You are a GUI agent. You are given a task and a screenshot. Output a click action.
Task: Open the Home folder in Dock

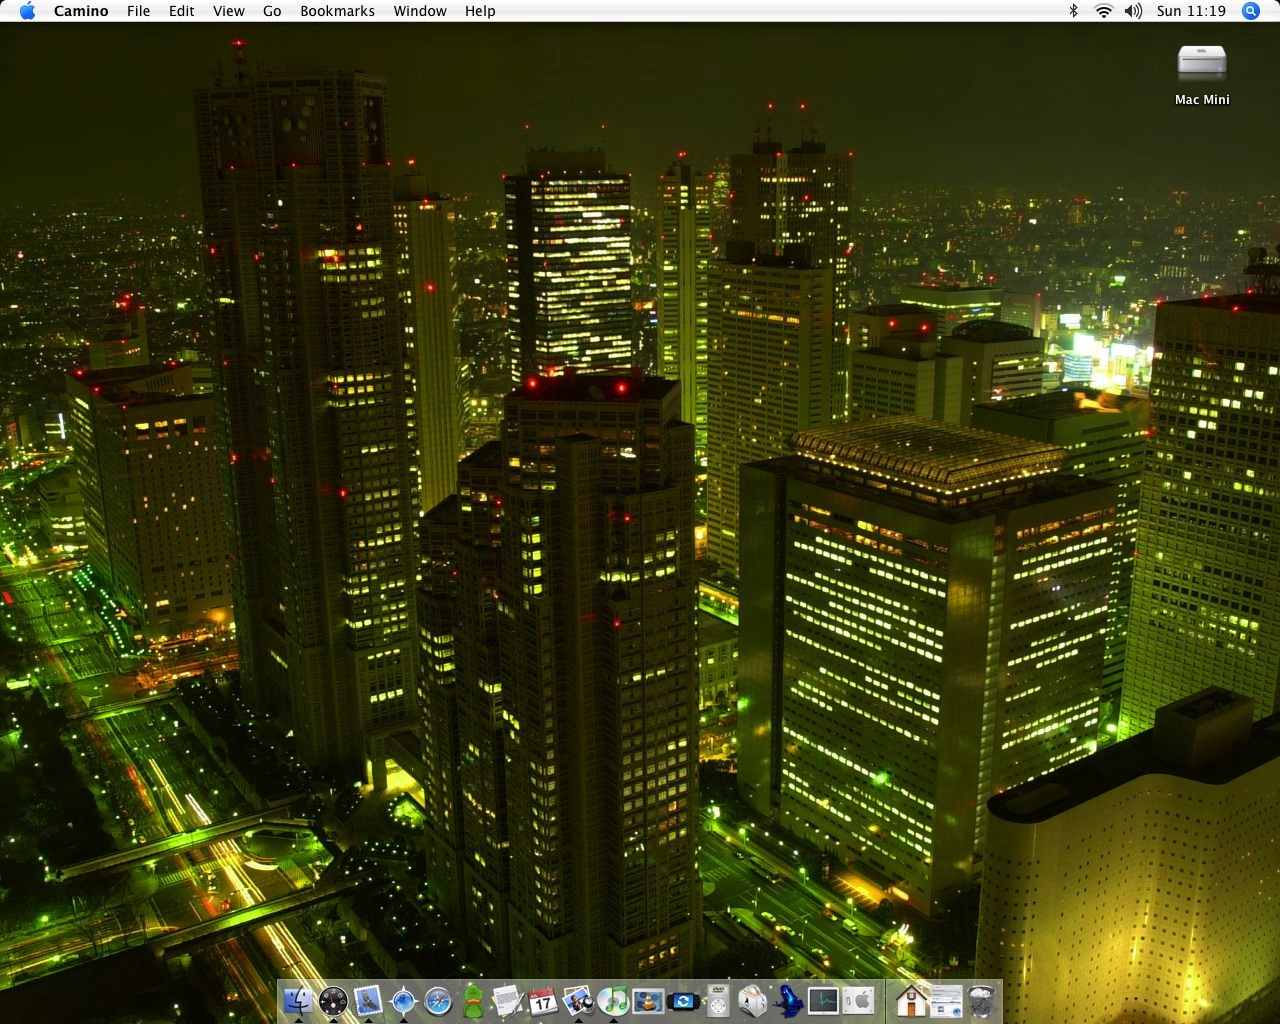click(x=910, y=1000)
